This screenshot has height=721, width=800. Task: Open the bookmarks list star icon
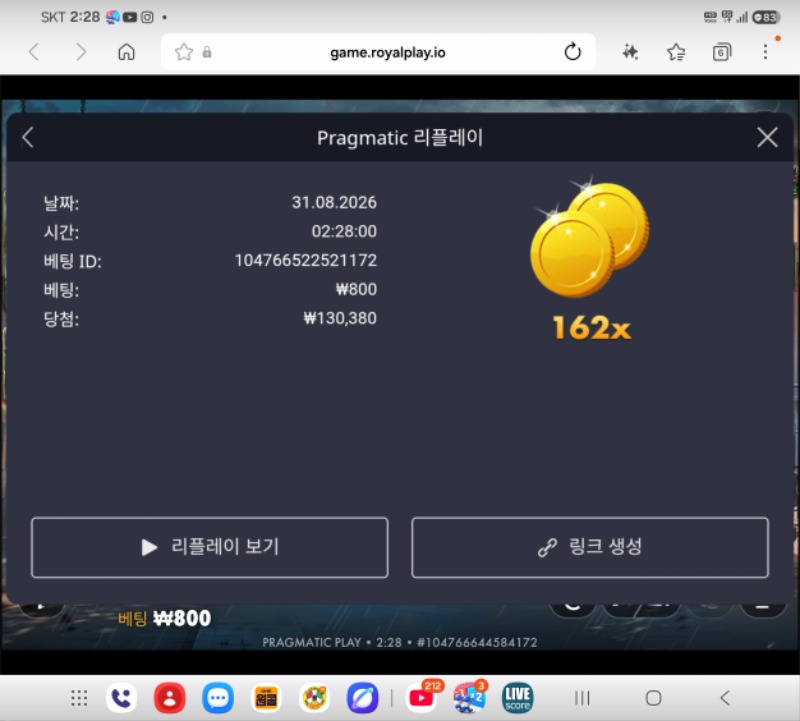tap(676, 52)
